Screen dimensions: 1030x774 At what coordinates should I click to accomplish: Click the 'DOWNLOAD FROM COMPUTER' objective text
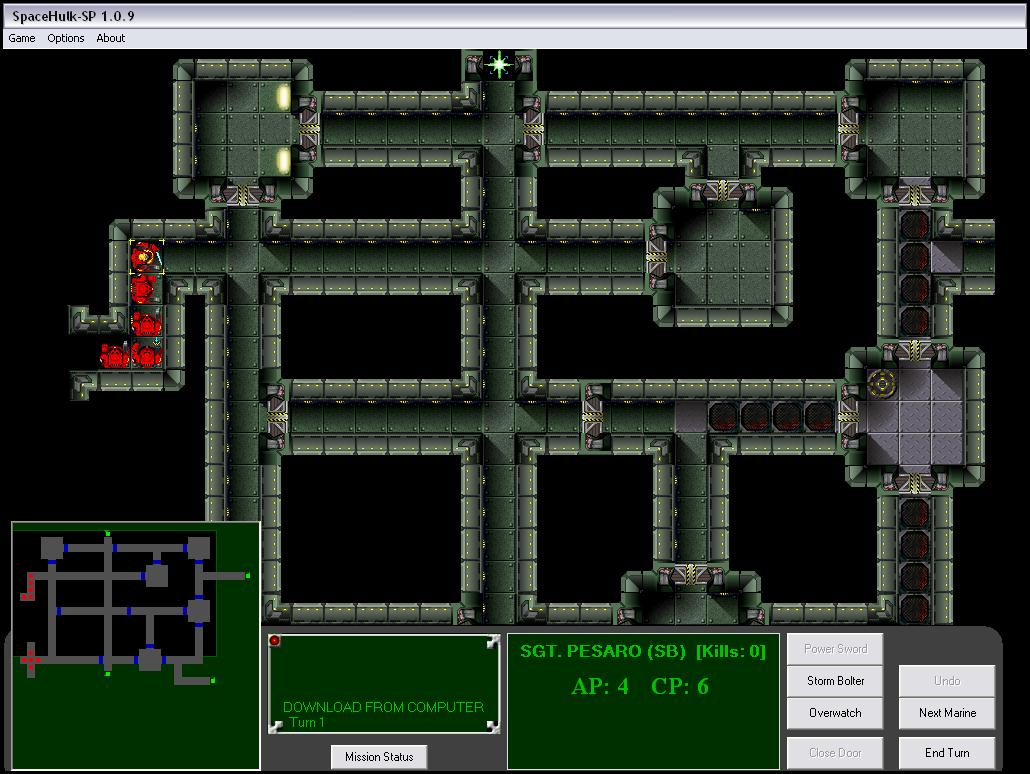(383, 707)
